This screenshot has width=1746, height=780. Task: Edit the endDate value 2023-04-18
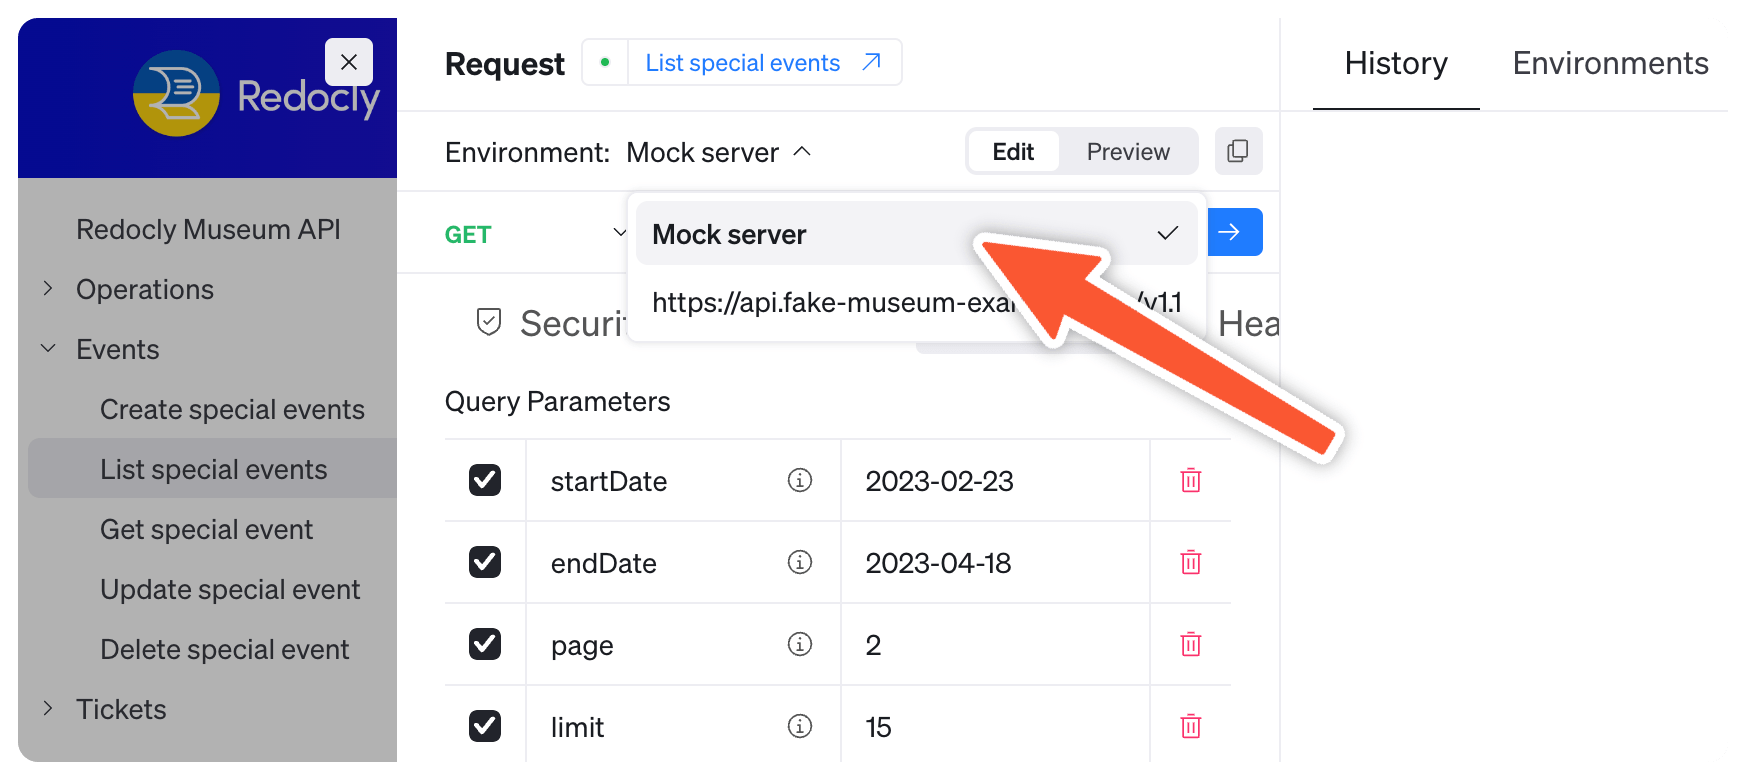pyautogui.click(x=995, y=563)
